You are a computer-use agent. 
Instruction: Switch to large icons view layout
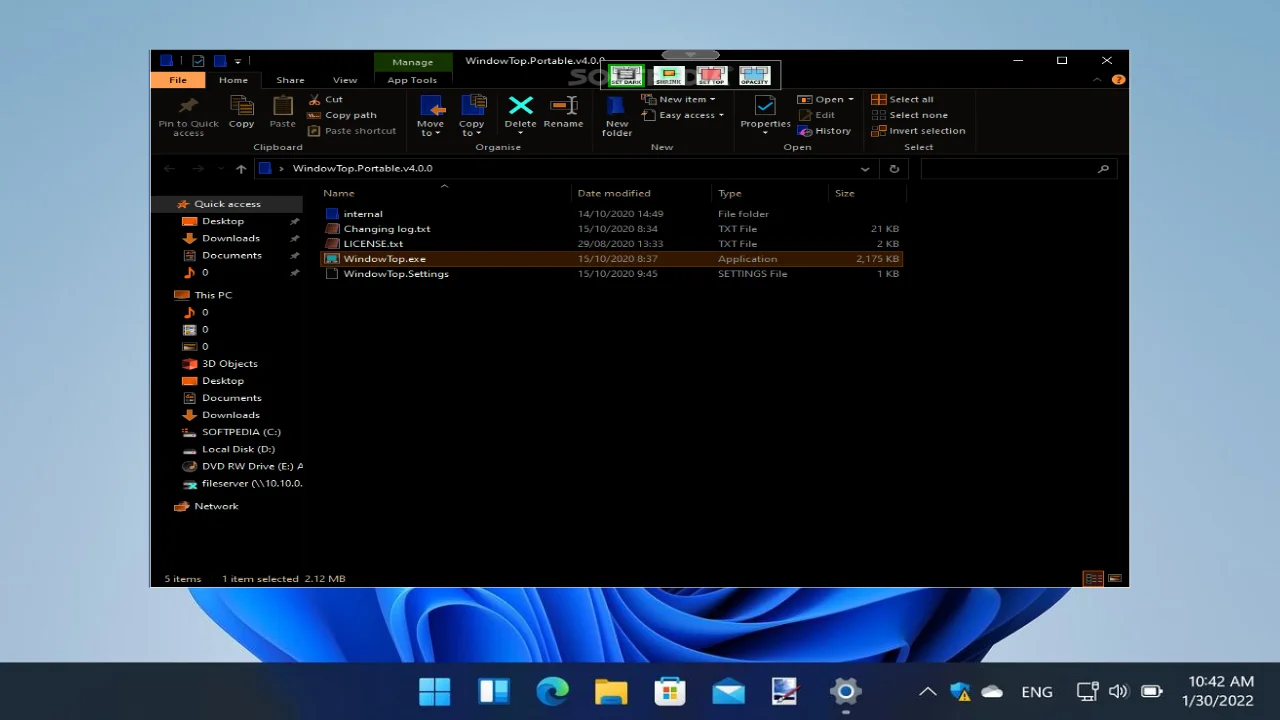[1114, 578]
